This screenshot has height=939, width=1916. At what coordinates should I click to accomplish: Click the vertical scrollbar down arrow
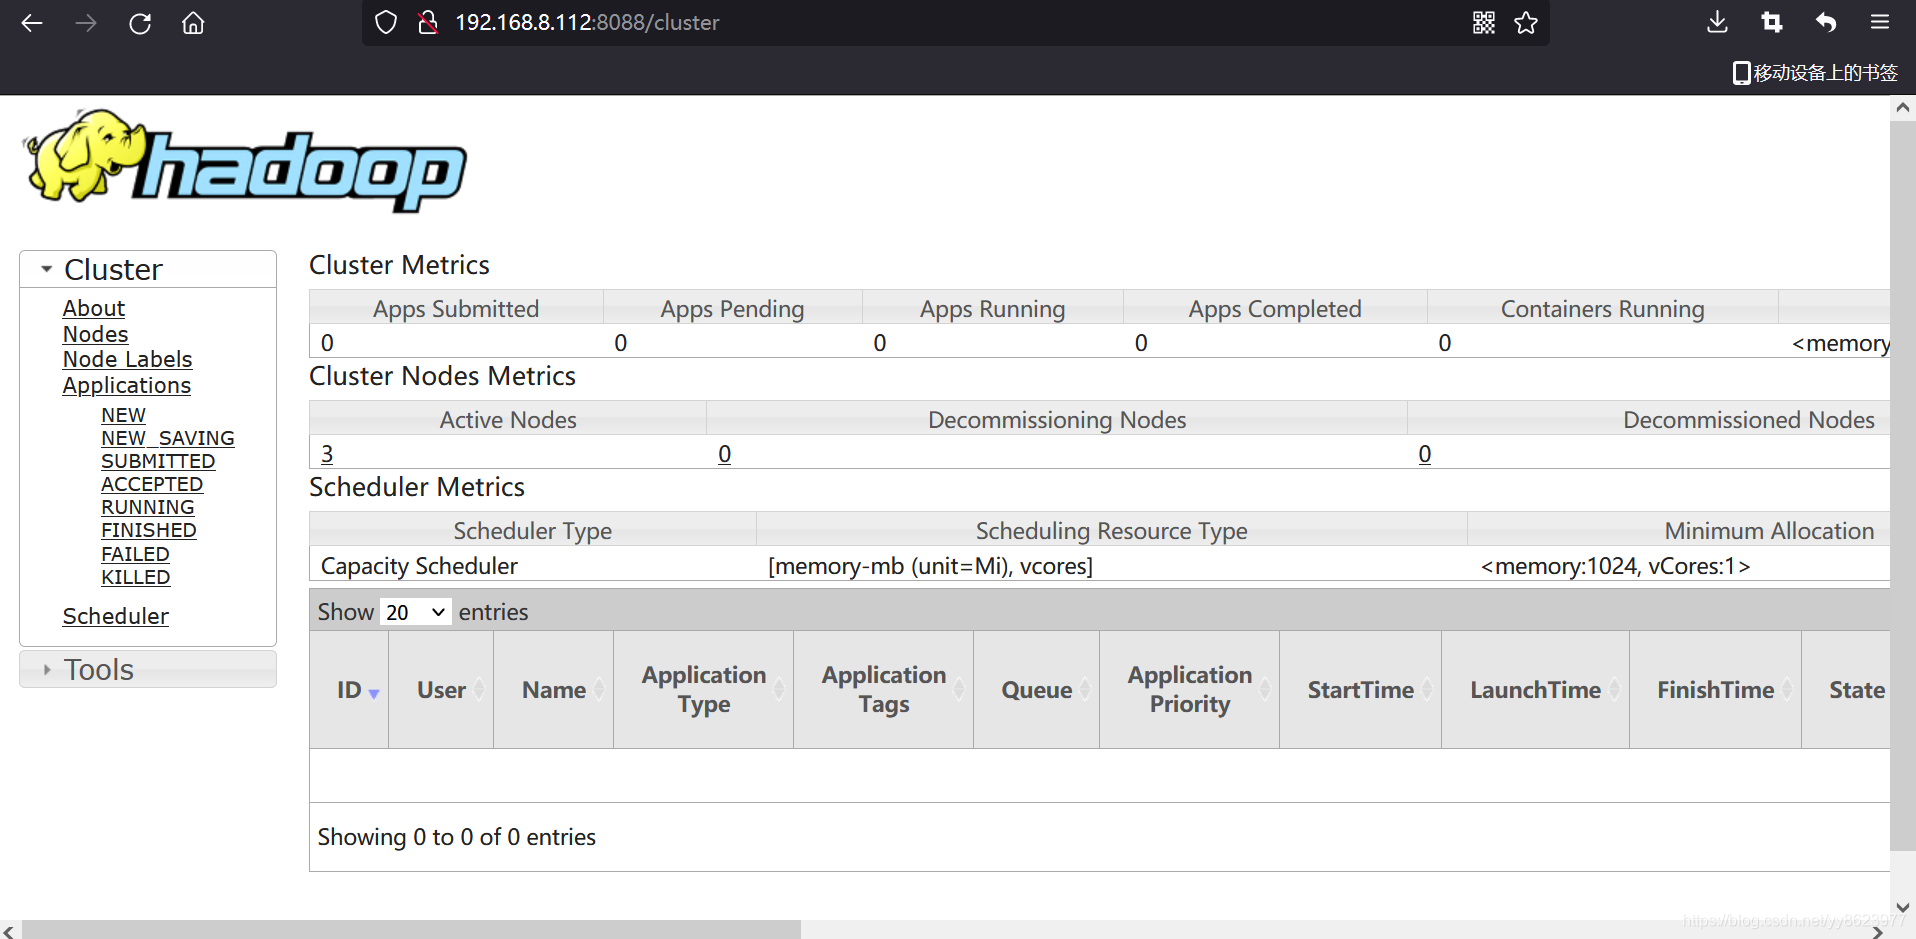pos(1903,908)
